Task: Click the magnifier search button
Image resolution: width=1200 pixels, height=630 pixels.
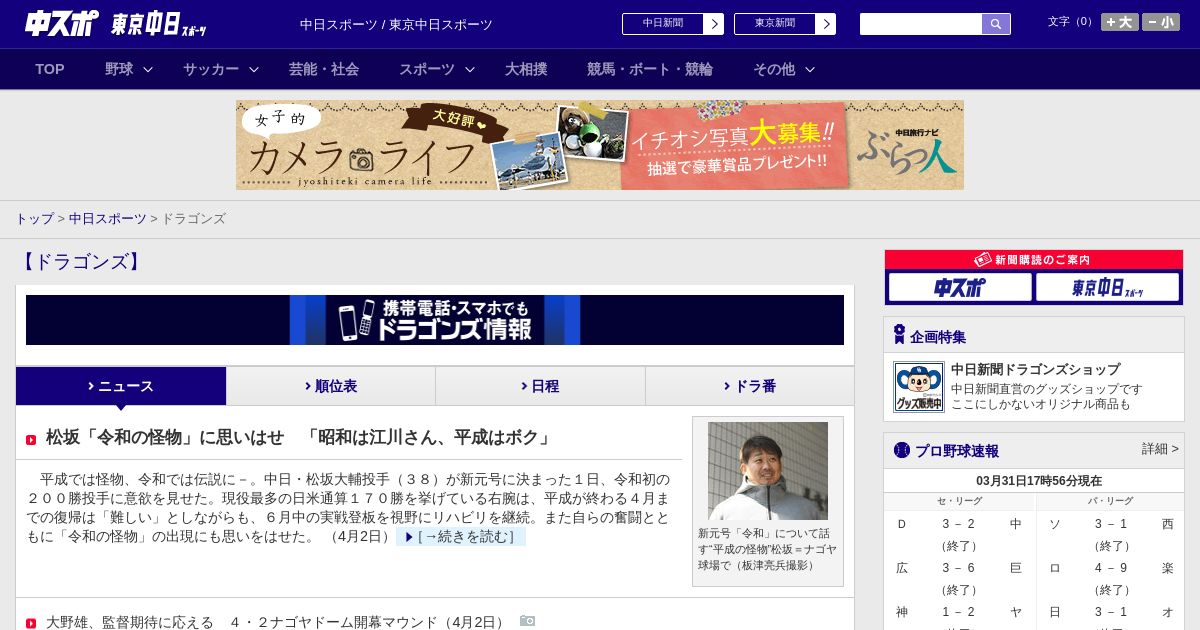Action: click(x=996, y=24)
